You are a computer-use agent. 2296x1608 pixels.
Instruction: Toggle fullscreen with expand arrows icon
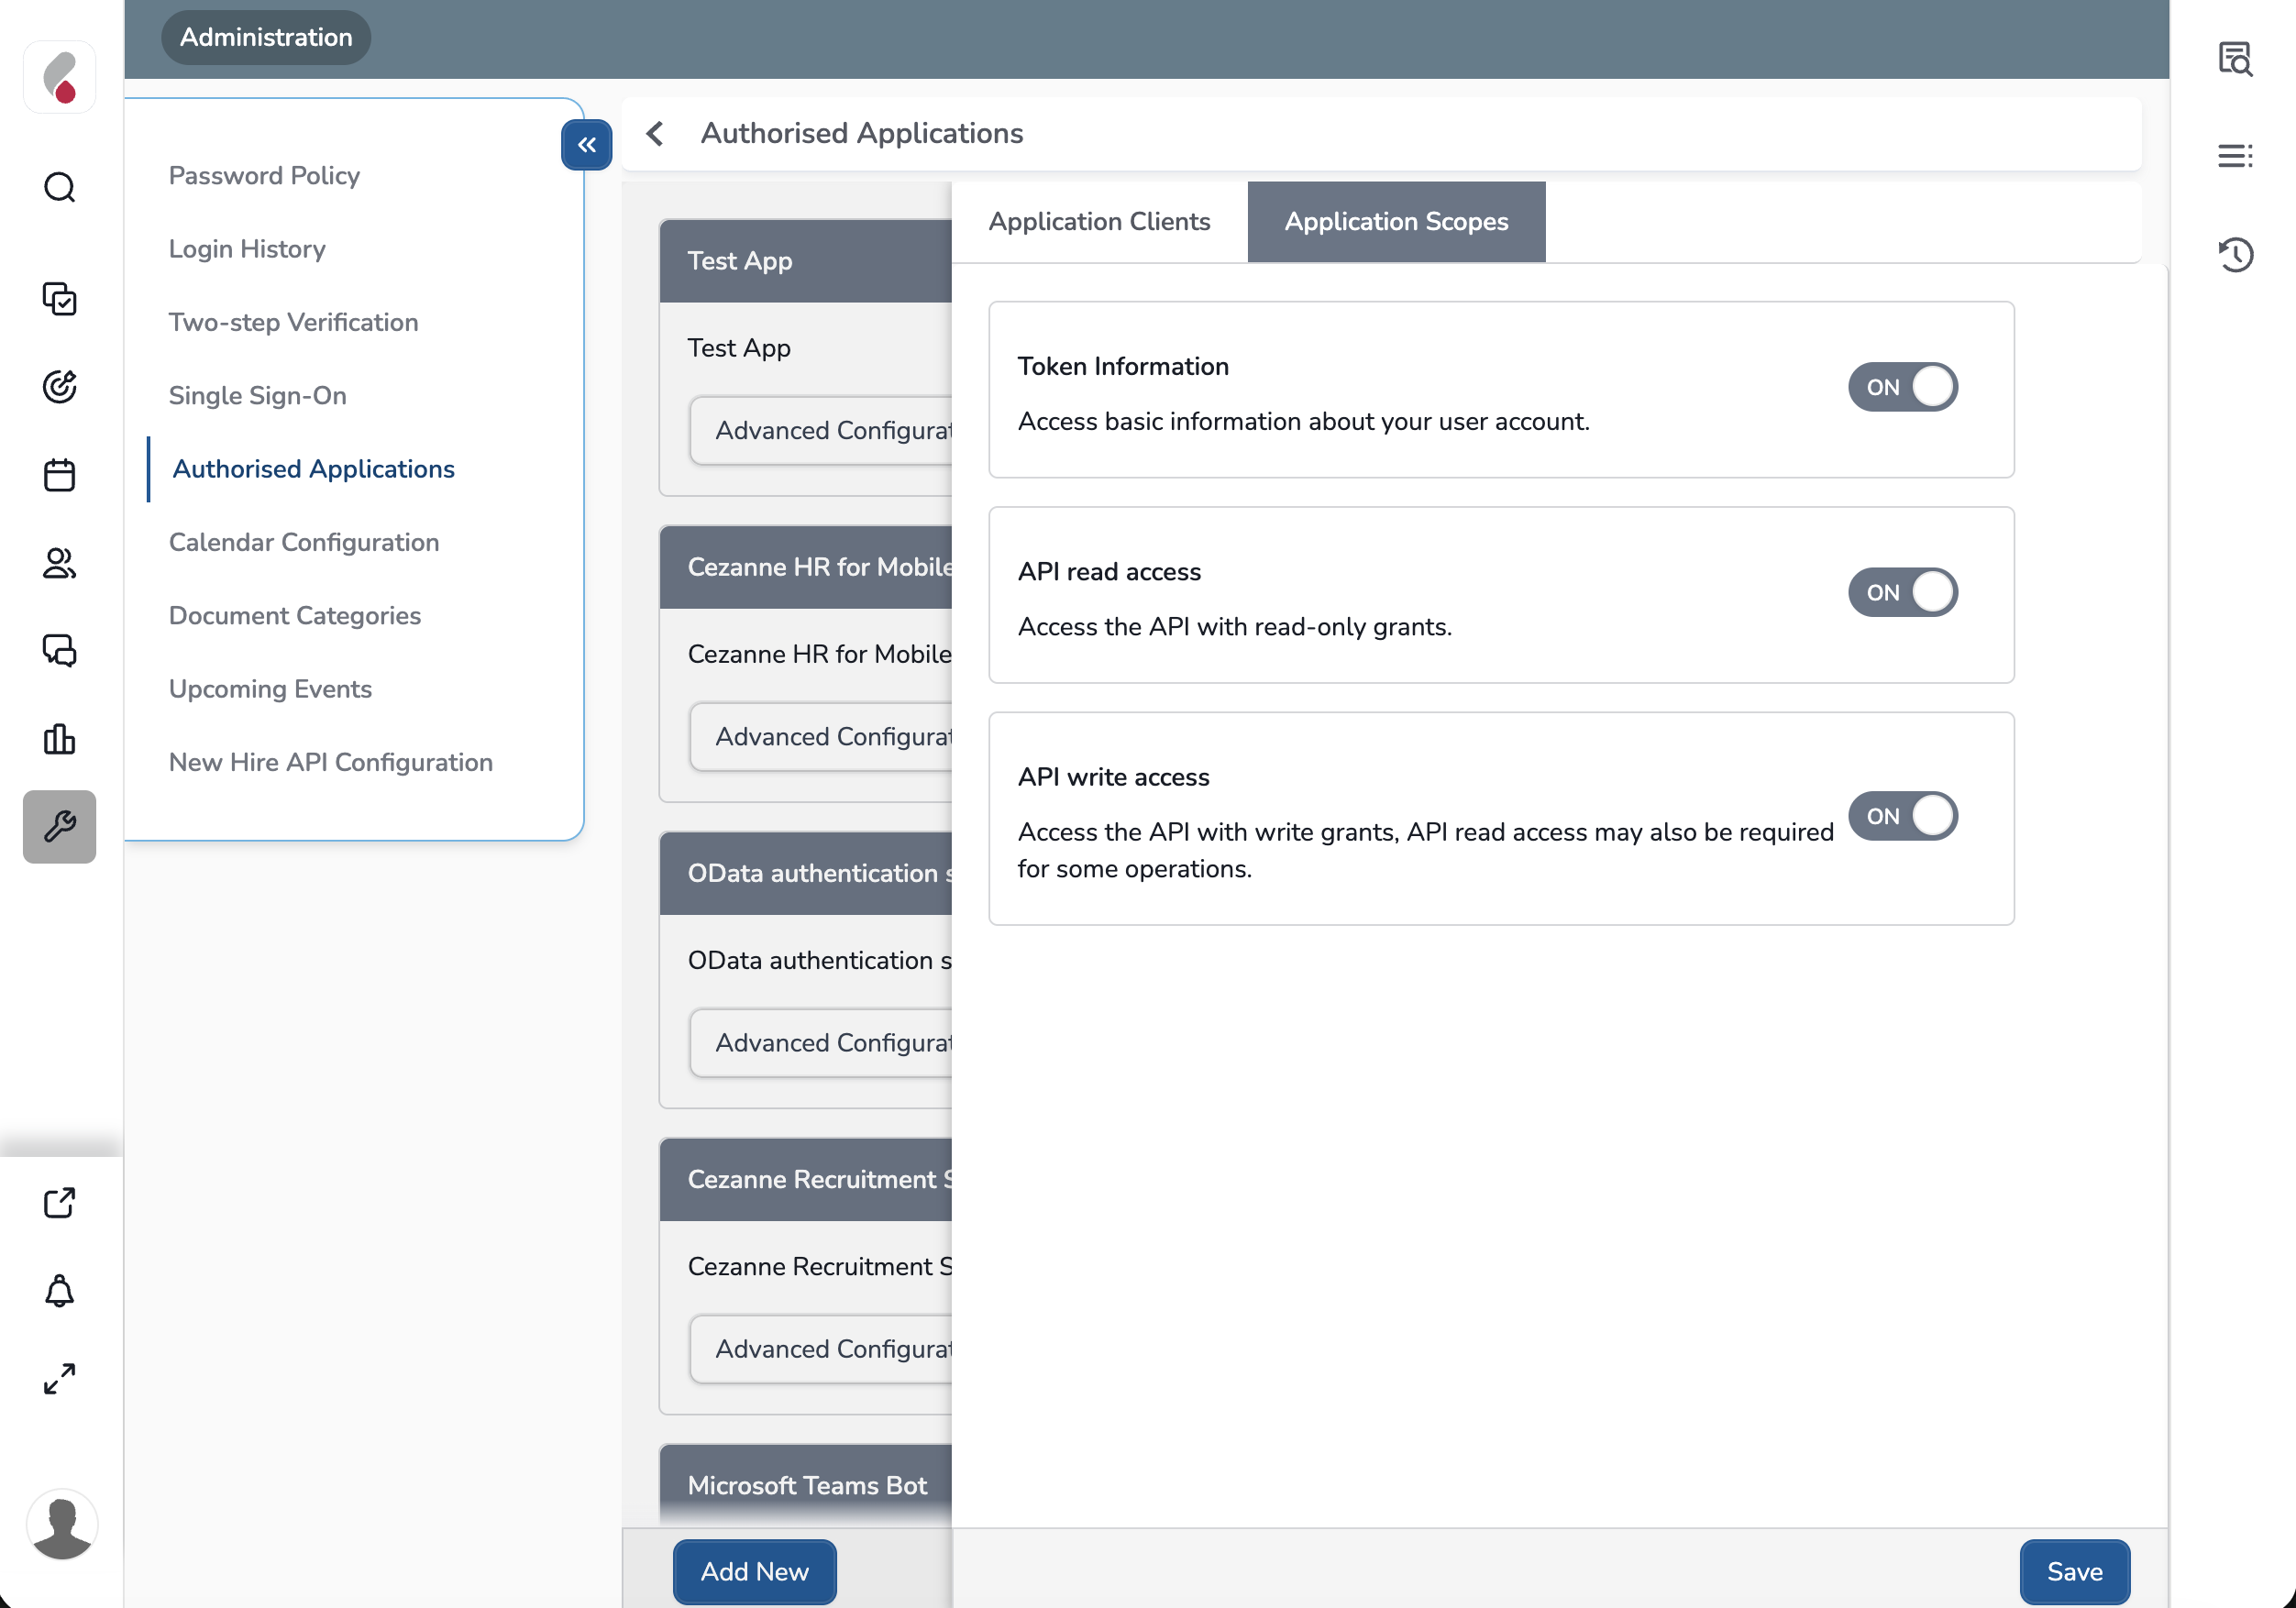[60, 1379]
